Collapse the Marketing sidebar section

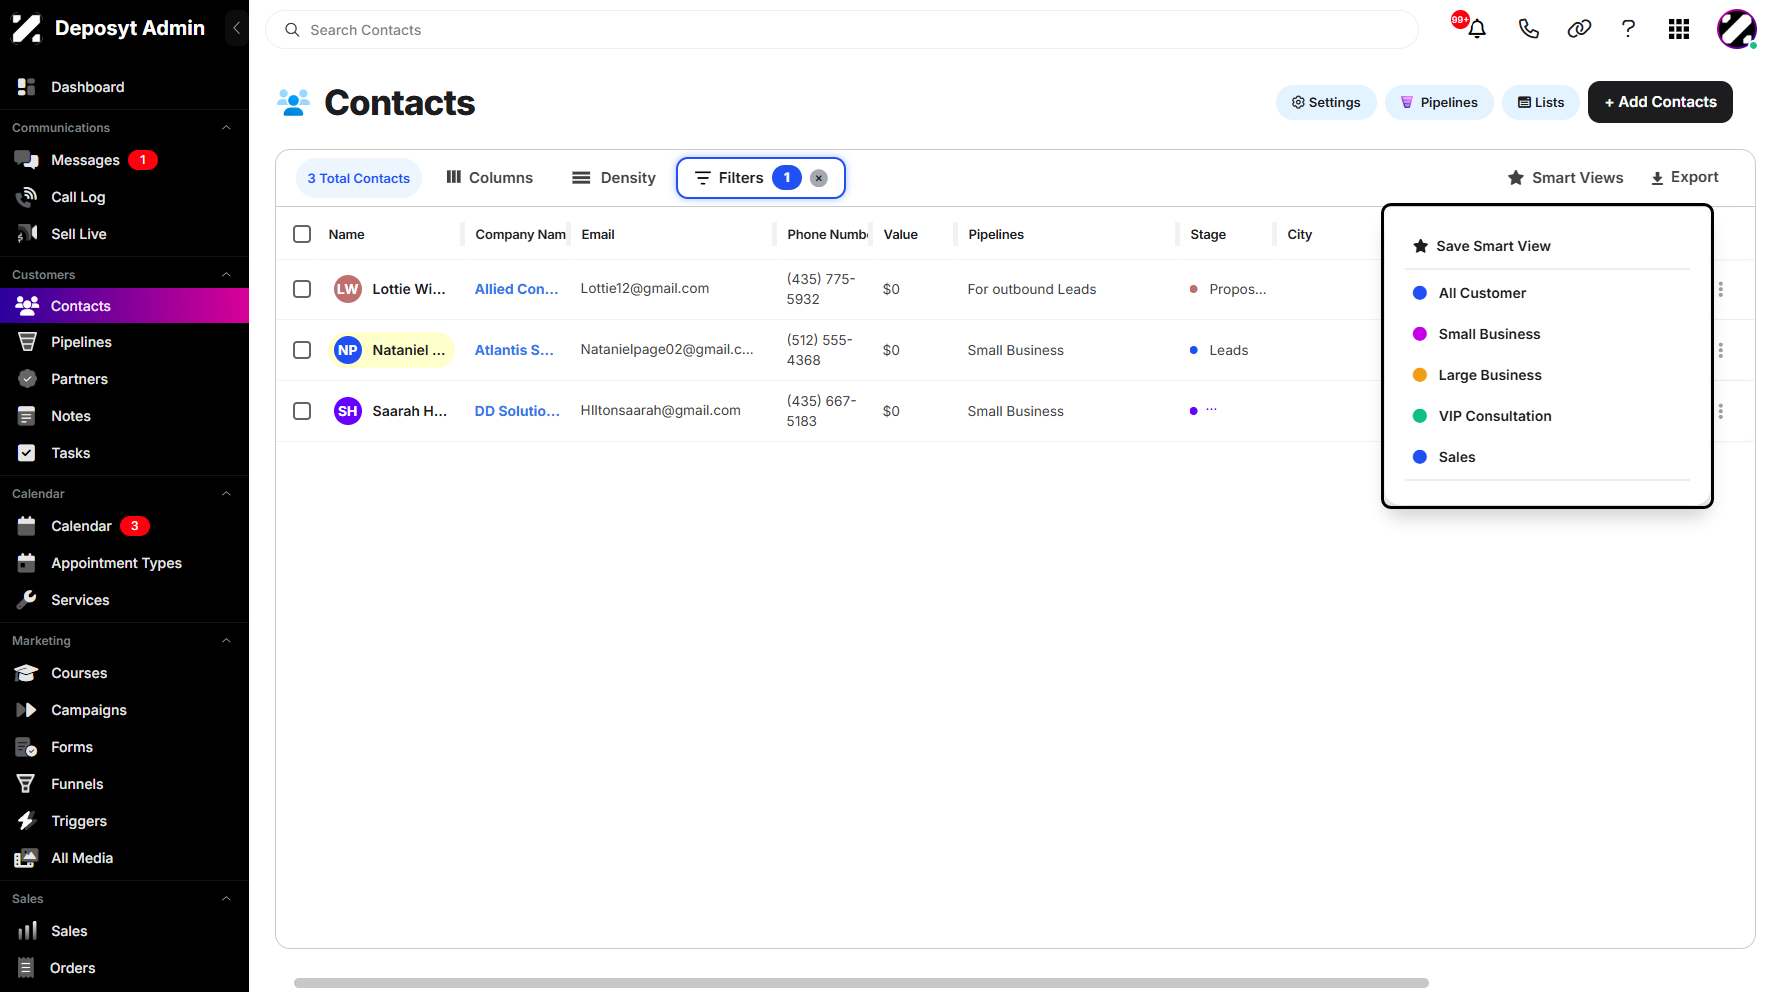[x=226, y=641]
